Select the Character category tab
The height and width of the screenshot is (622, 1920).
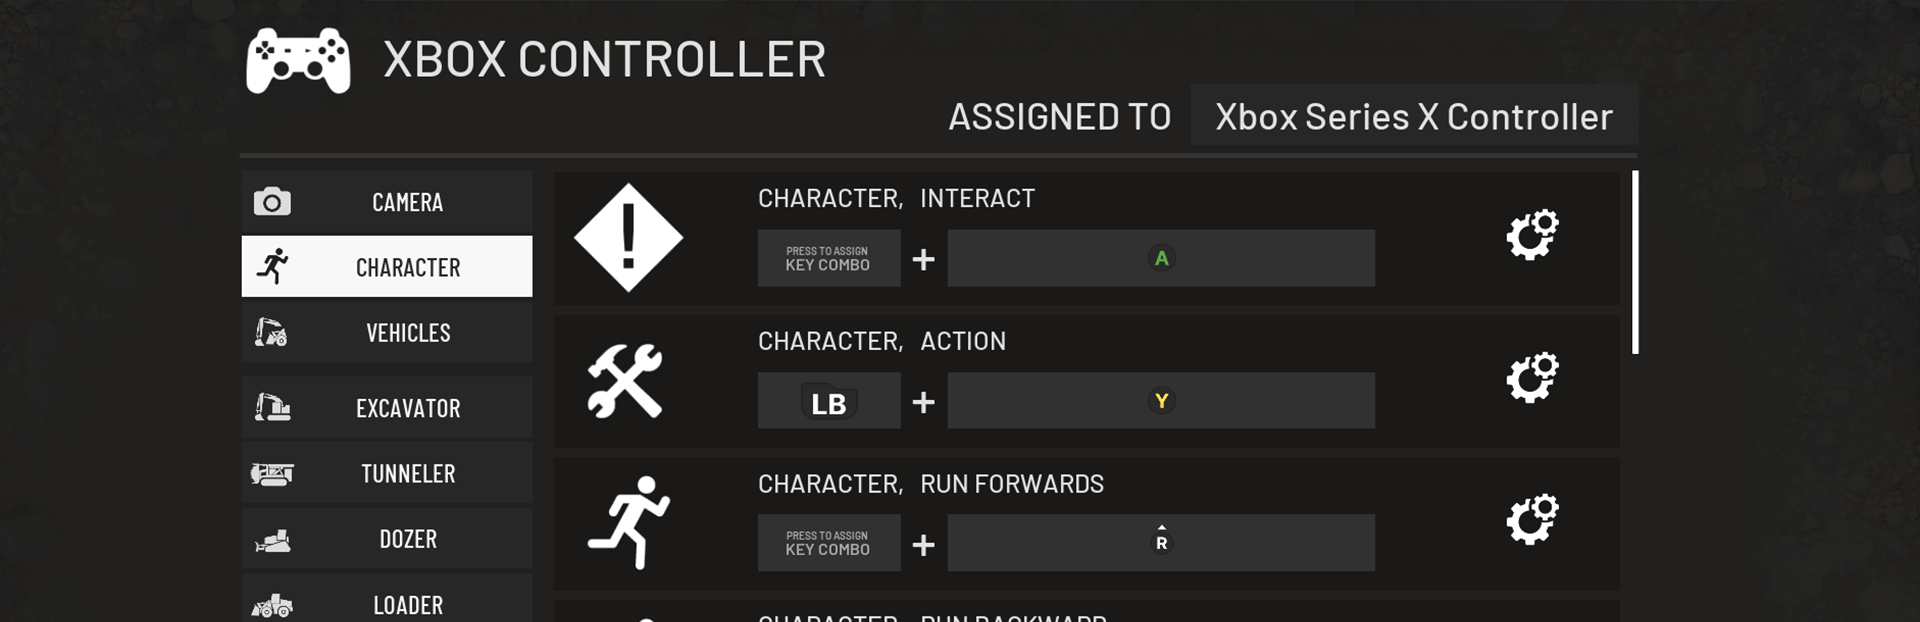click(x=387, y=267)
